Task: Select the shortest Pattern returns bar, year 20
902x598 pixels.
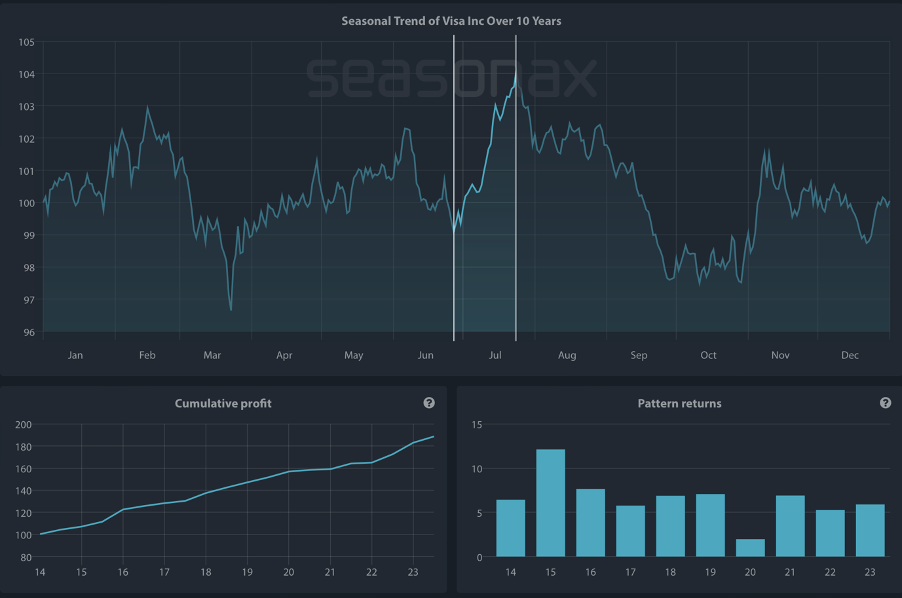Action: click(x=751, y=548)
